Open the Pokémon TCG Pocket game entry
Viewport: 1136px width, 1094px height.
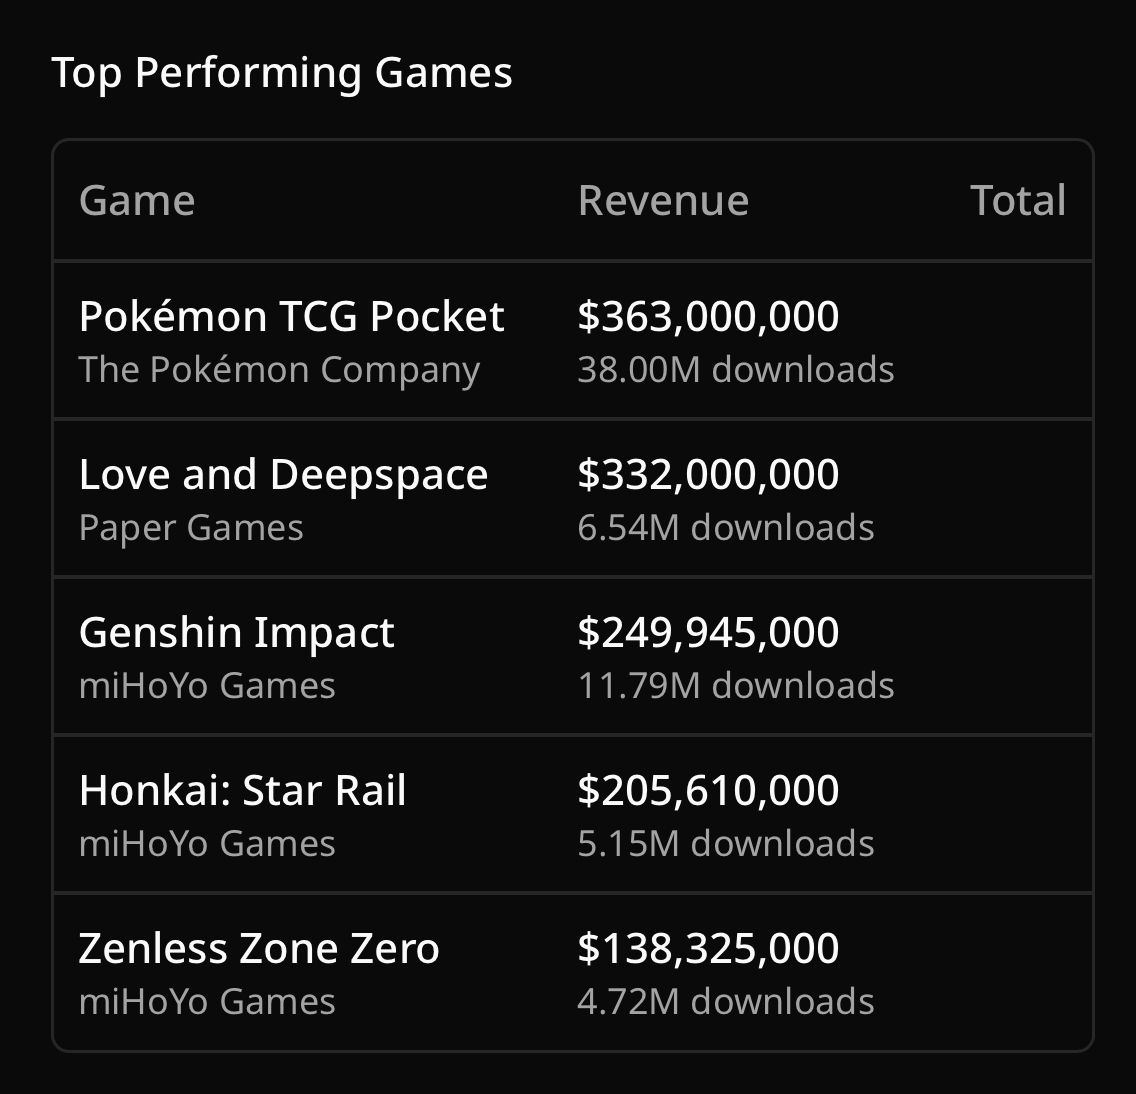(x=291, y=317)
